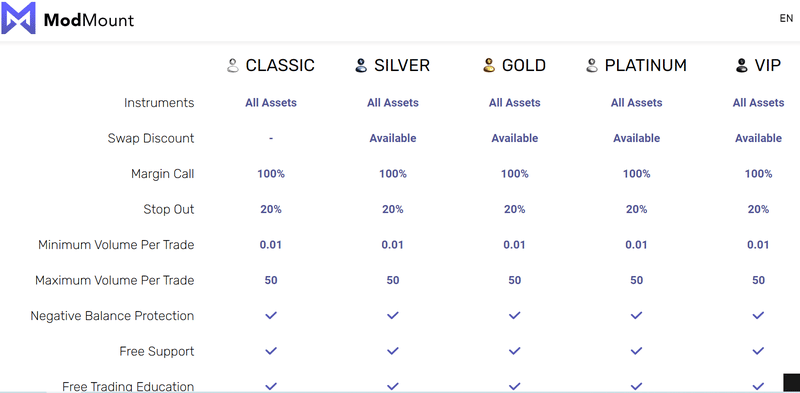Select the PLATINUM account heading
The height and width of the screenshot is (393, 800).
point(646,65)
